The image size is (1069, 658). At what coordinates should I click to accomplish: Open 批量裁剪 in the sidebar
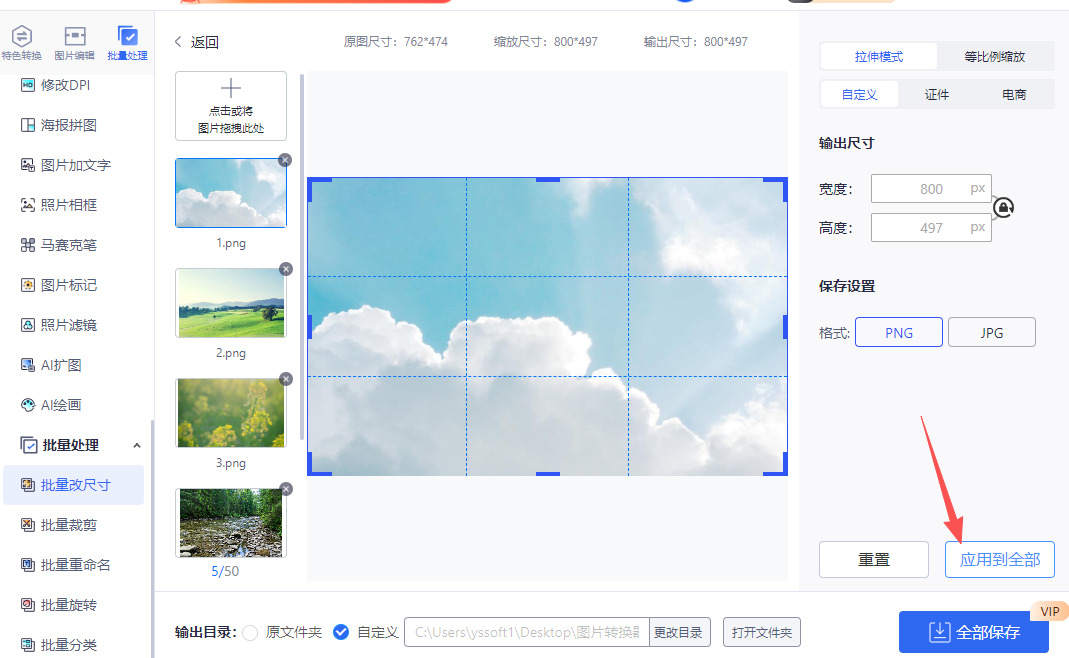point(59,525)
